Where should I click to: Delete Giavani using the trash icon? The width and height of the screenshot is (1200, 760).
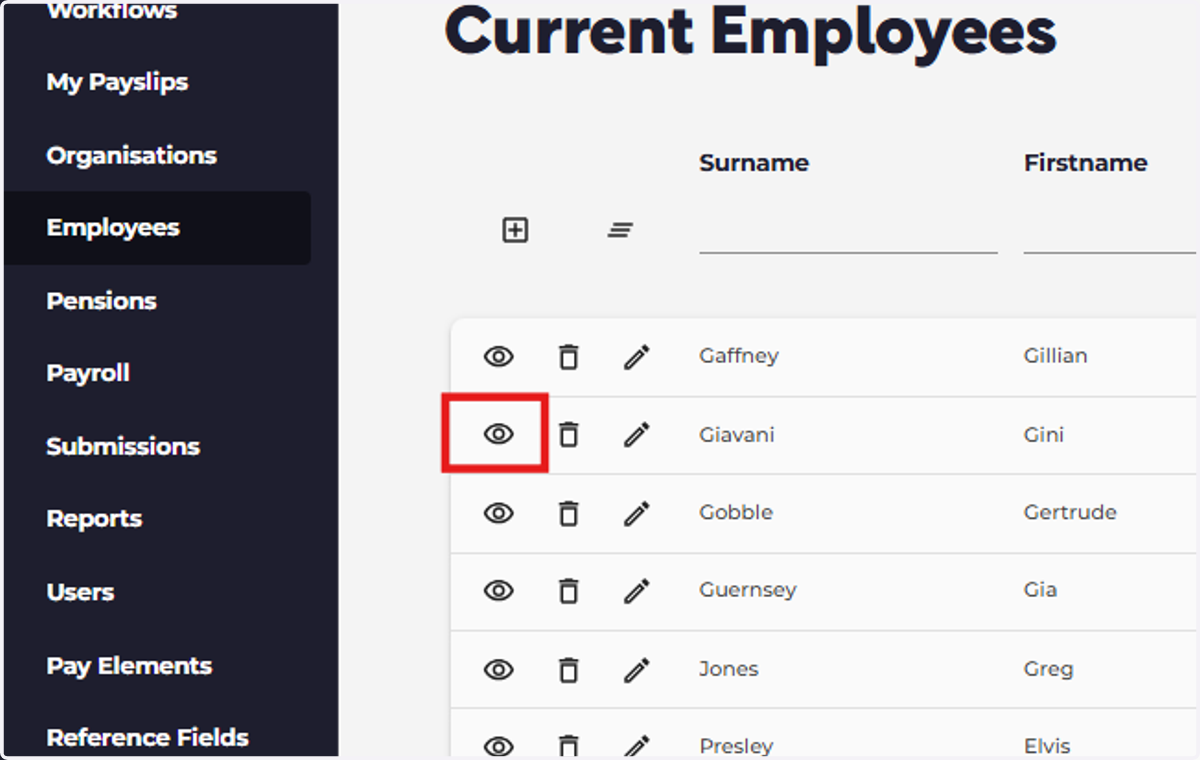click(x=568, y=434)
